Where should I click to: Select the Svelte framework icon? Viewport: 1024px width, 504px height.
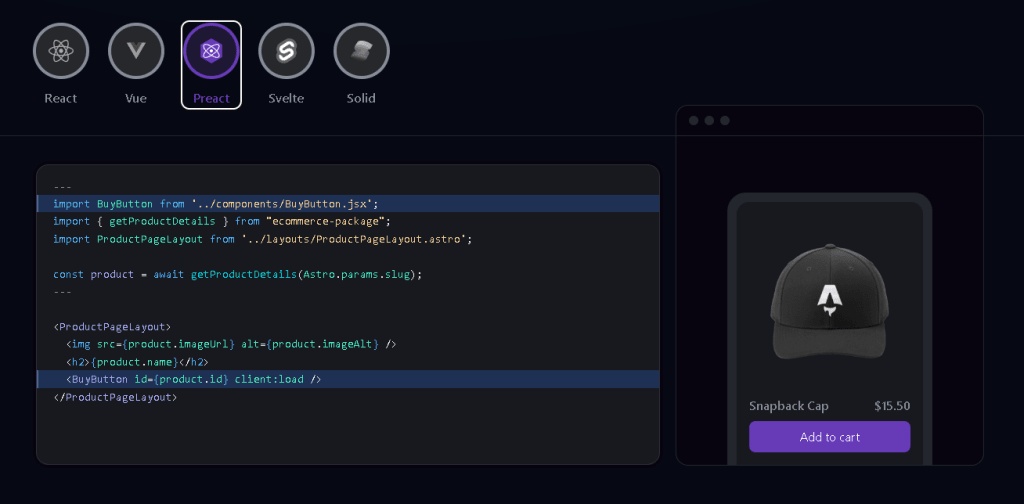pos(286,50)
